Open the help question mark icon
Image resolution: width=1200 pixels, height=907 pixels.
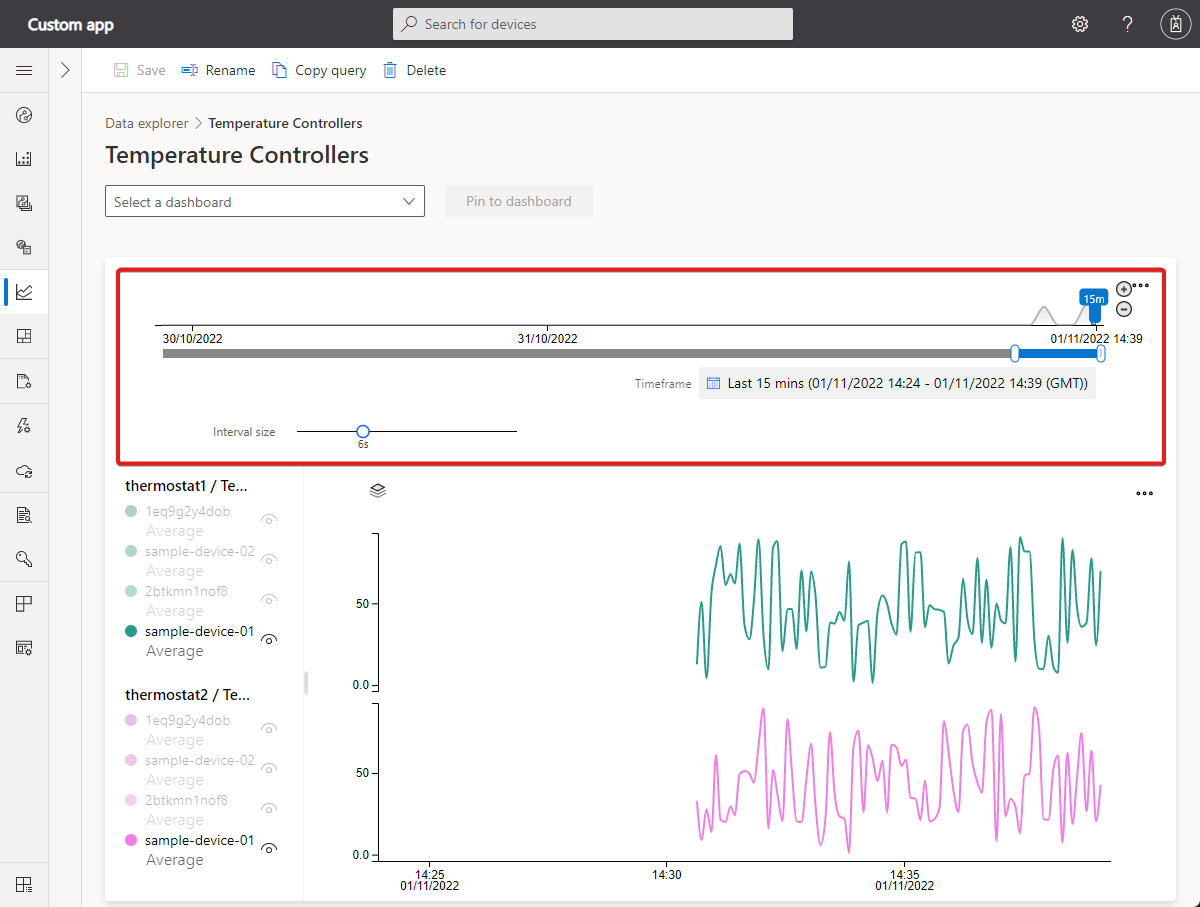[1127, 24]
